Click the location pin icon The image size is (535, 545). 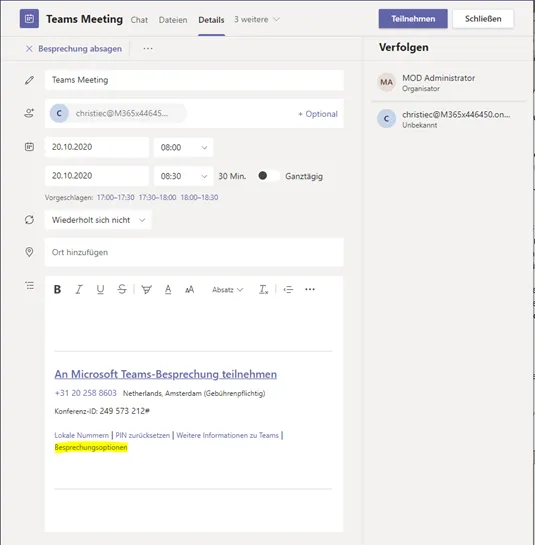pos(30,252)
